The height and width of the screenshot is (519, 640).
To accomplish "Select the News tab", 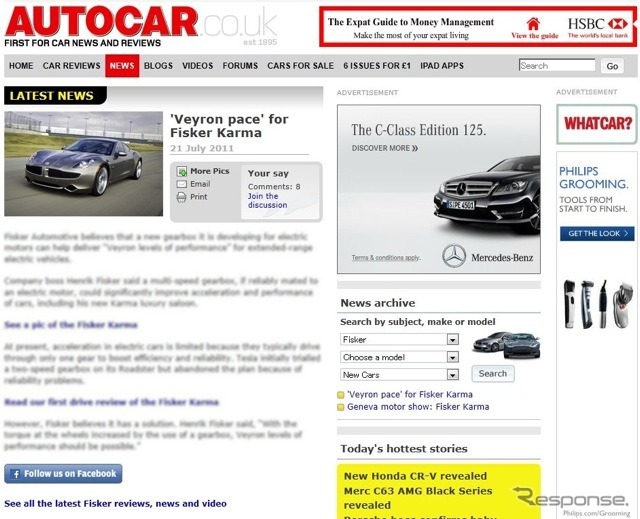I will (122, 66).
